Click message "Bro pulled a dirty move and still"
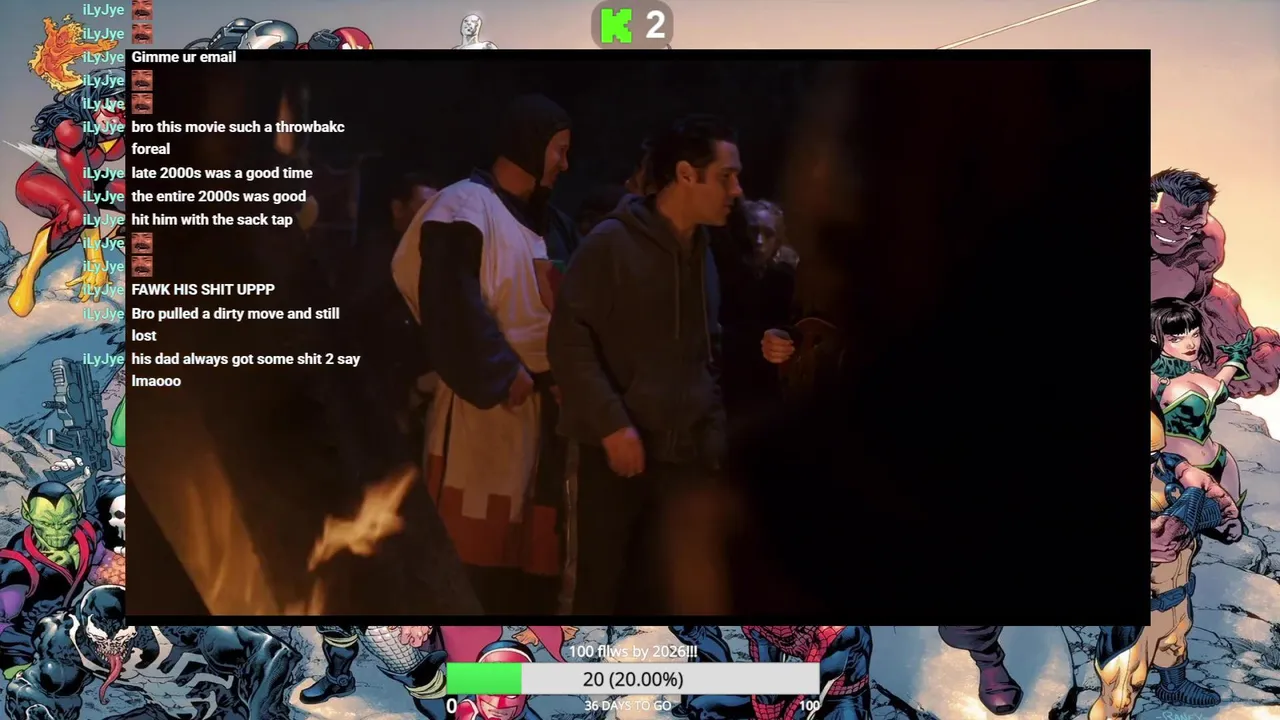1280x720 pixels. pos(235,313)
